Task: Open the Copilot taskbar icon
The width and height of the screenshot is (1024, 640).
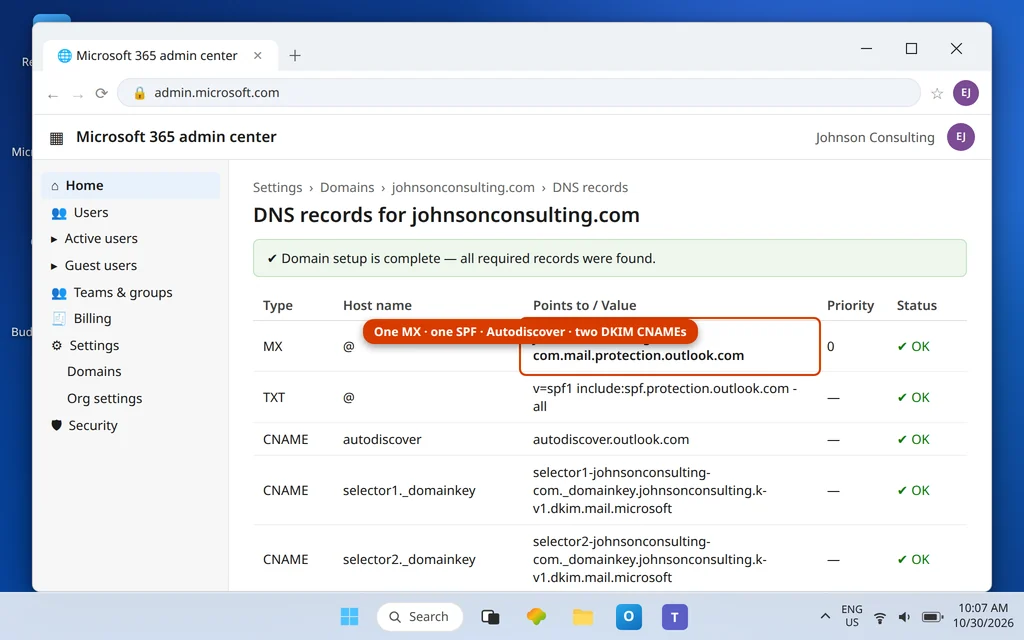Action: tap(536, 616)
